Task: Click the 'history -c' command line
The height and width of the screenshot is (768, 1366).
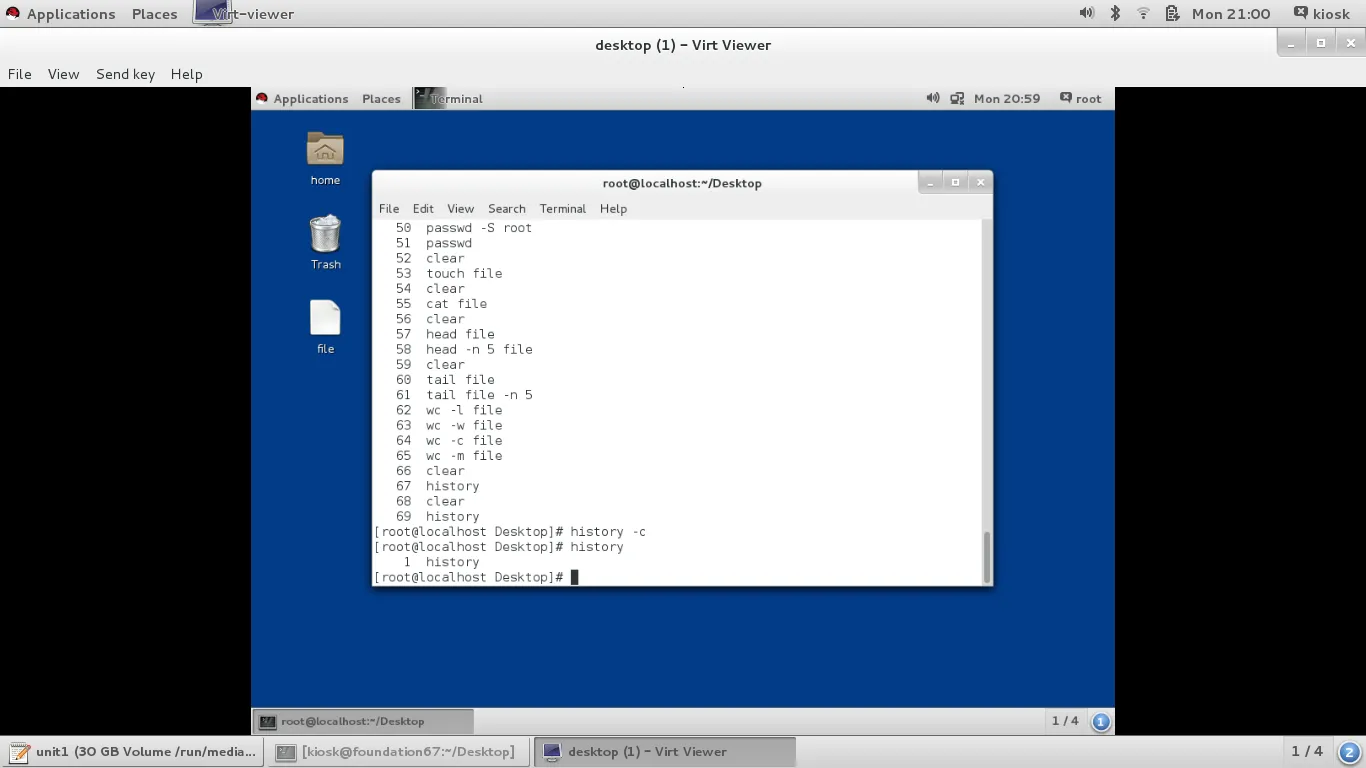Action: (608, 531)
